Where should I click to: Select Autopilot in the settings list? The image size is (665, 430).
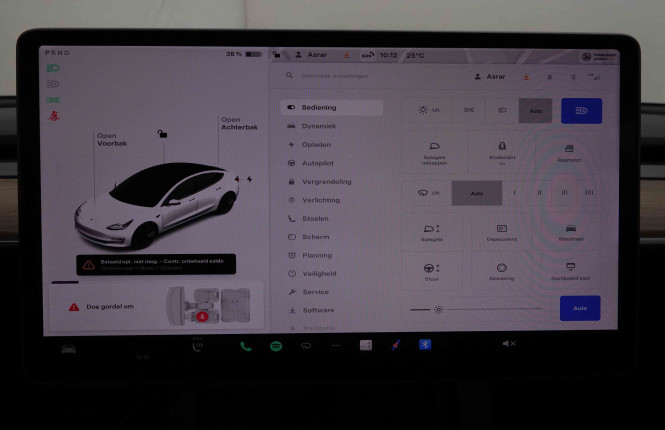pyautogui.click(x=317, y=162)
